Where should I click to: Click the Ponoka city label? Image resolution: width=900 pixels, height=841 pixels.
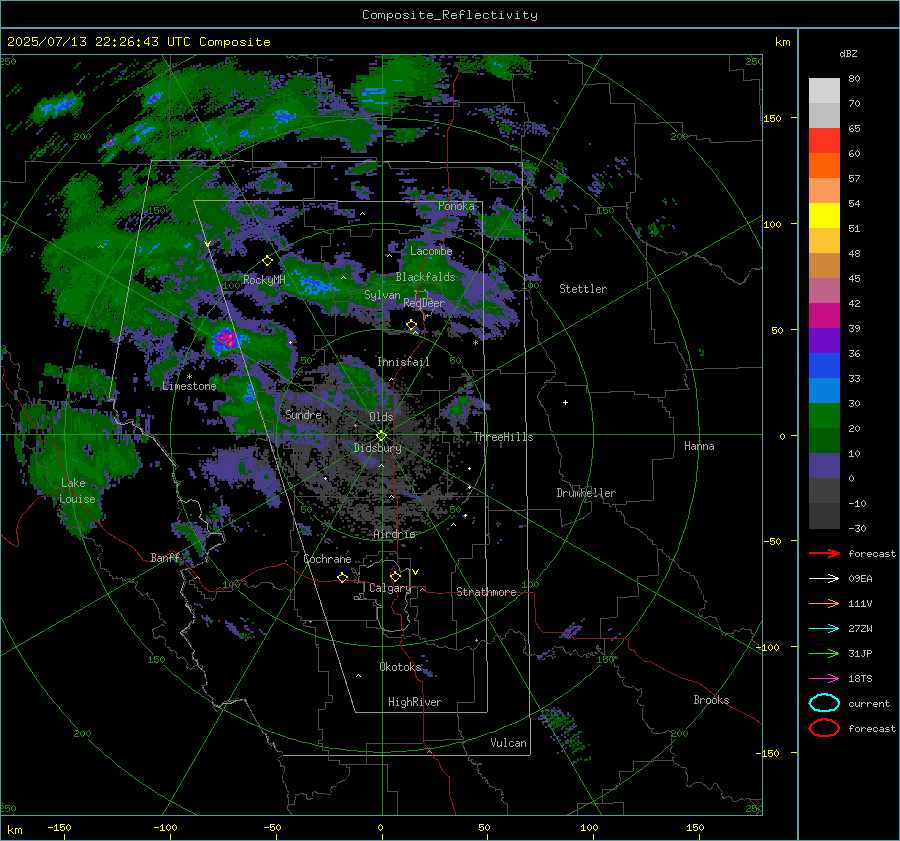pos(456,206)
